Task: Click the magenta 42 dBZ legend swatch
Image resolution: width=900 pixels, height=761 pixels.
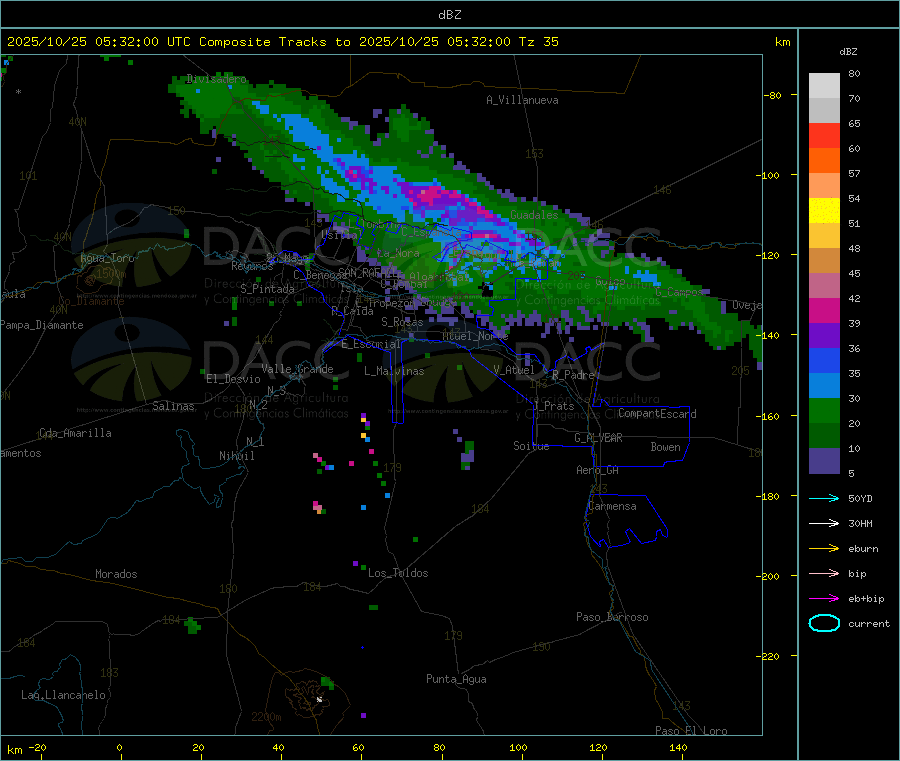Action: click(x=824, y=310)
